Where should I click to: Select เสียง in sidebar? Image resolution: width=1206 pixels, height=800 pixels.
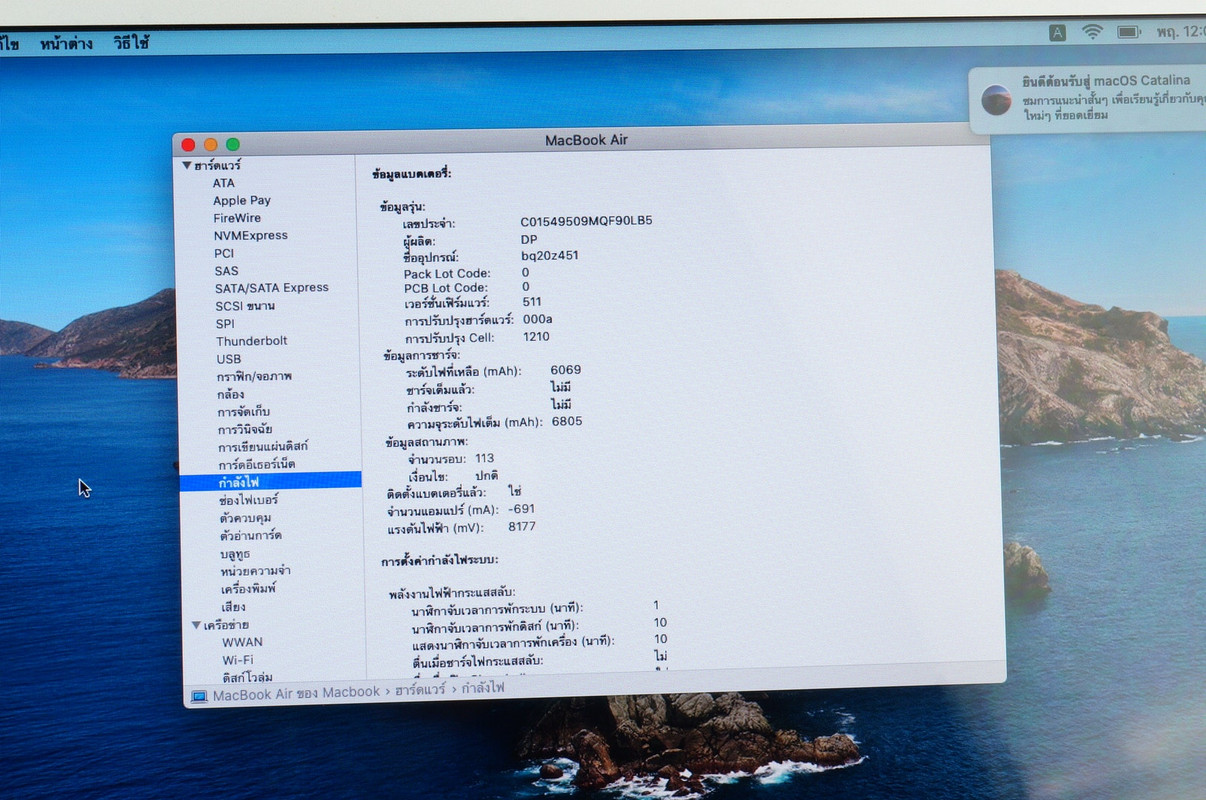pyautogui.click(x=233, y=607)
